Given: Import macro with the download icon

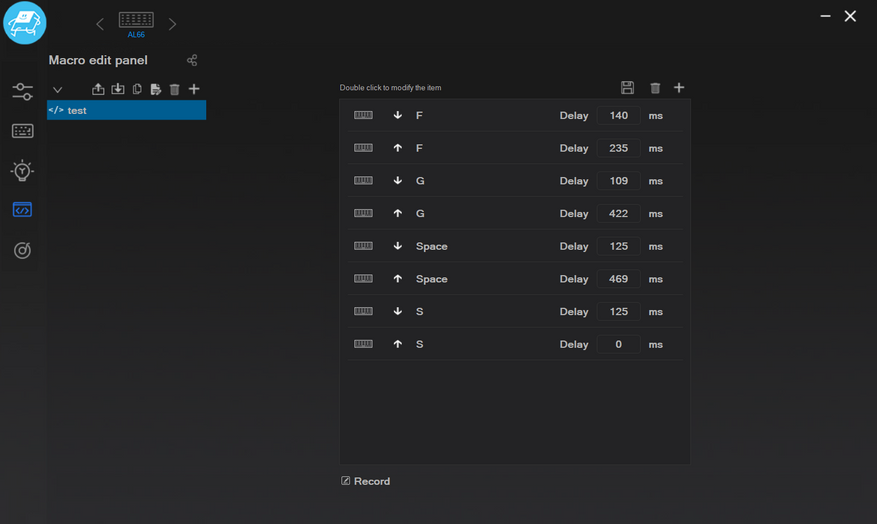Looking at the screenshot, I should click(117, 89).
